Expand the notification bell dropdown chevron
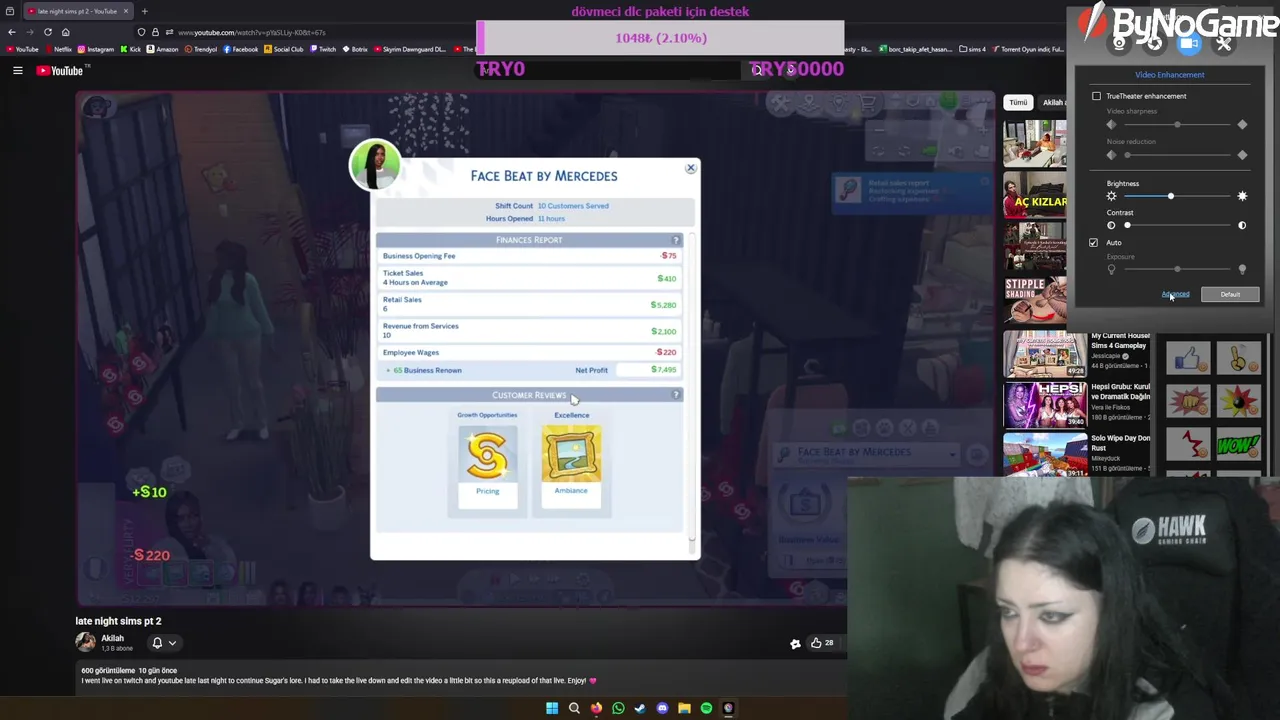 172,643
